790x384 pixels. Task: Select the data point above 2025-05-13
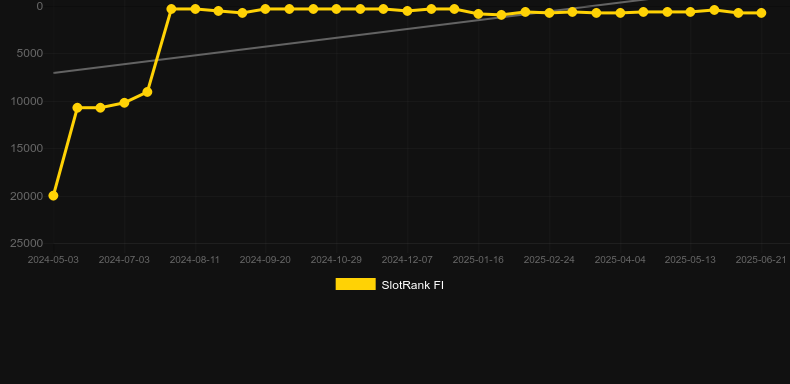coord(690,12)
